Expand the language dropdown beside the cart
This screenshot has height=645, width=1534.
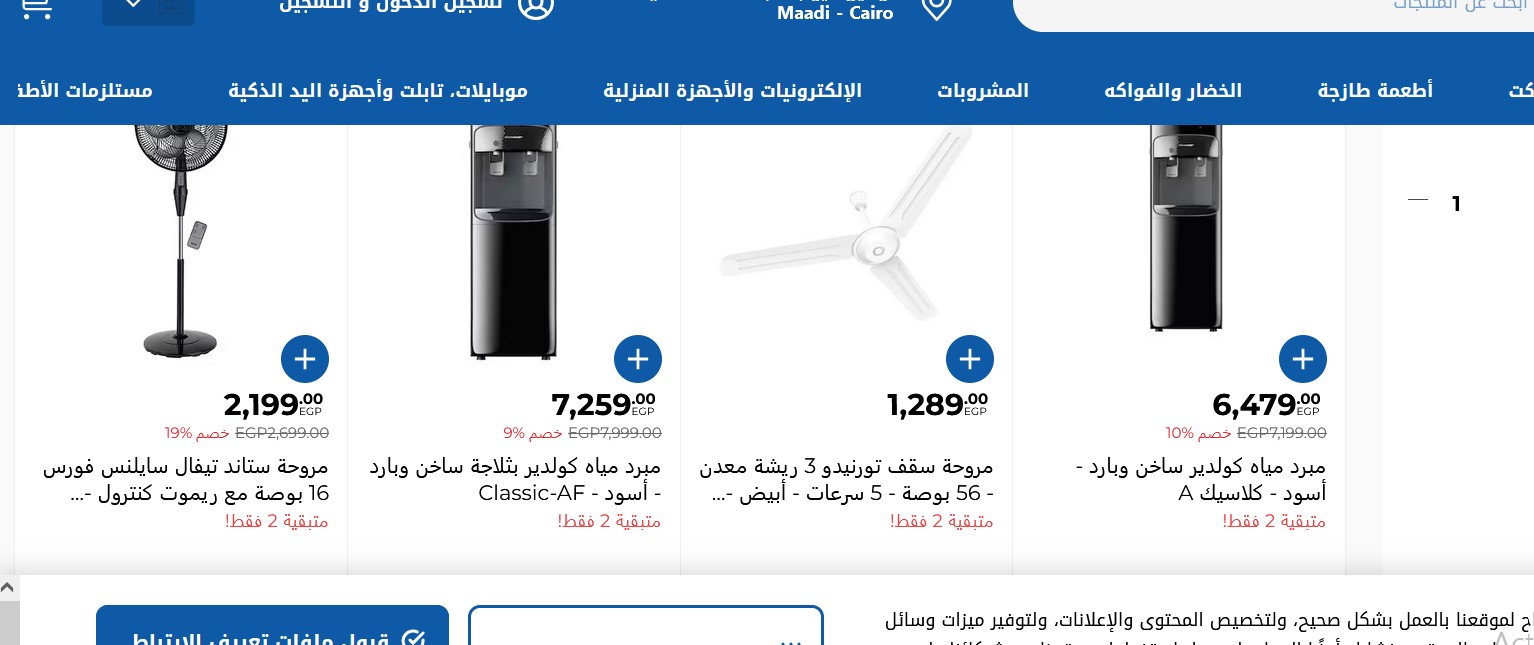pyautogui.click(x=148, y=8)
